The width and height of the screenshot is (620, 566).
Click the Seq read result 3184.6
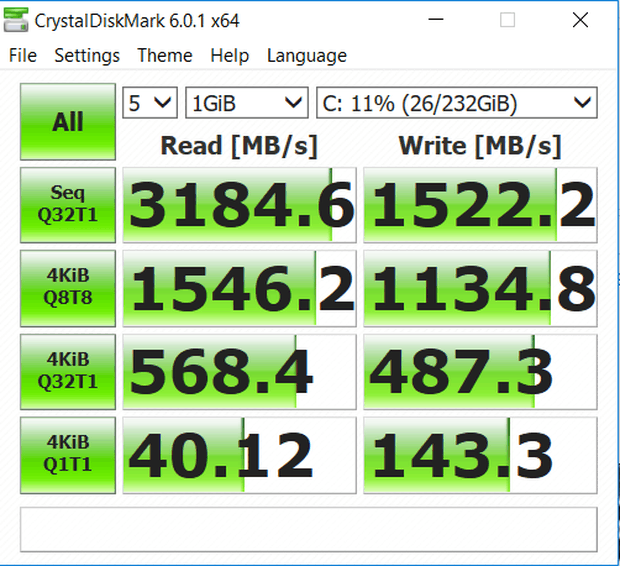pos(239,205)
